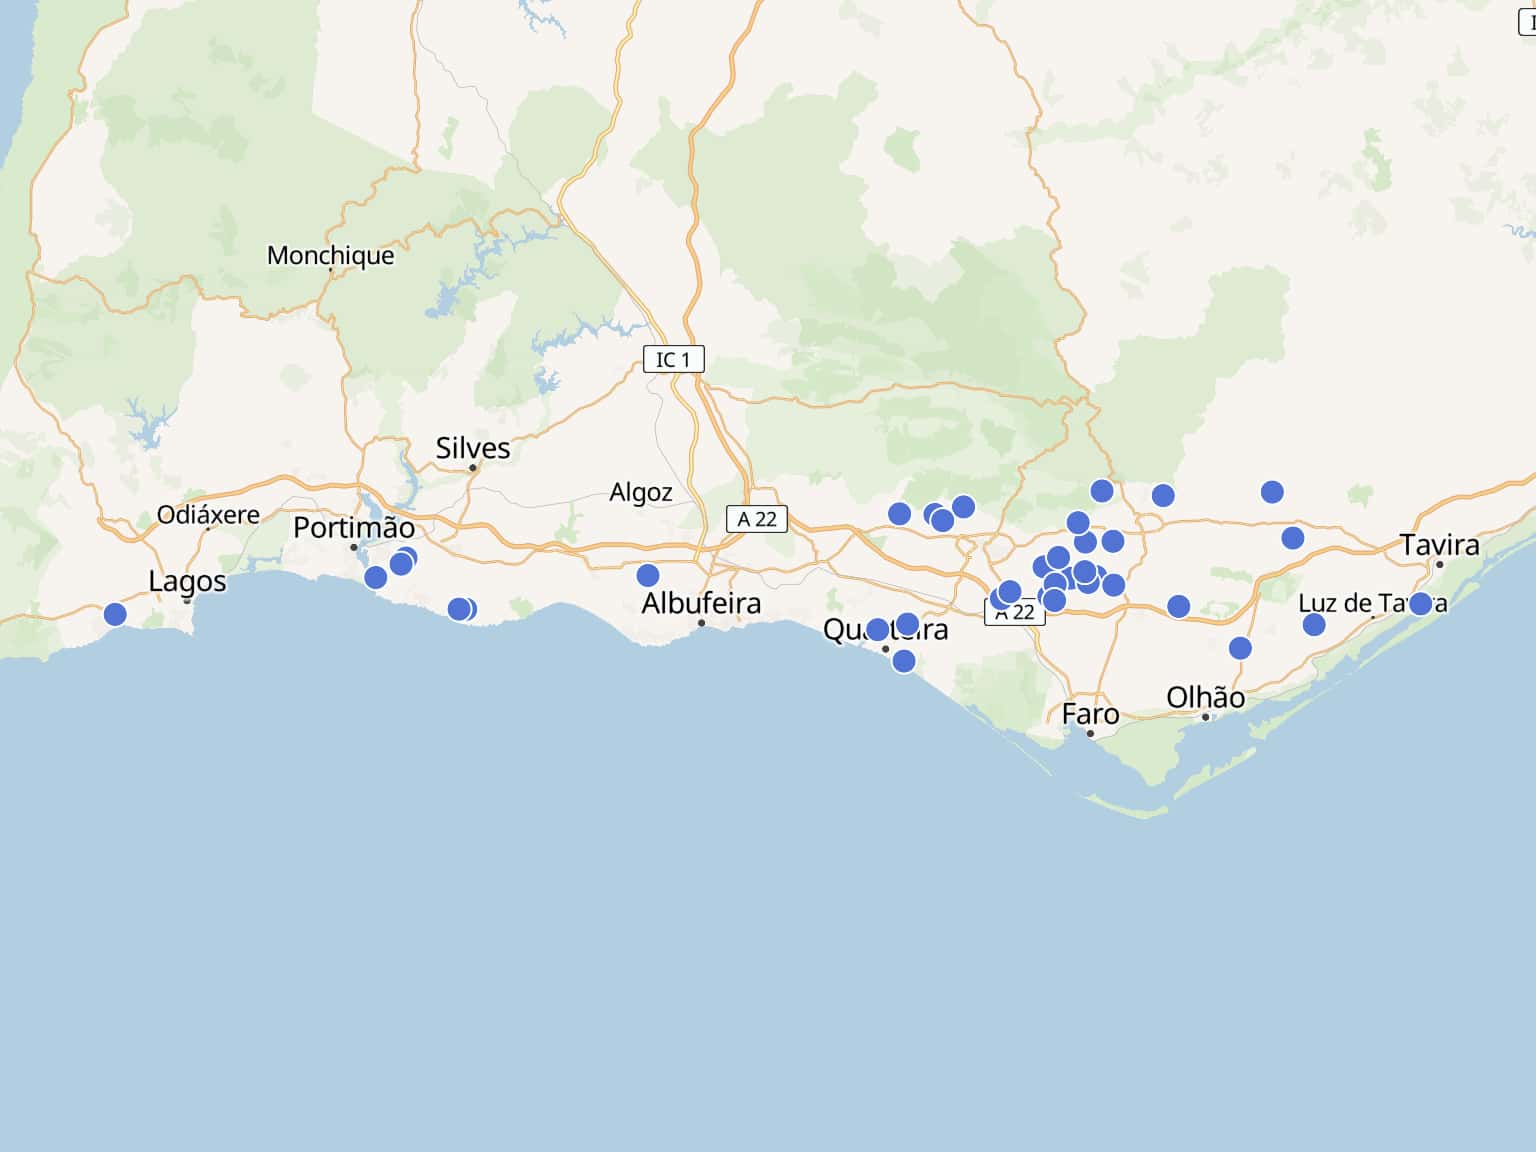Click the marker pair on the coast south of Silves
This screenshot has height=1152, width=1536.
click(x=461, y=609)
